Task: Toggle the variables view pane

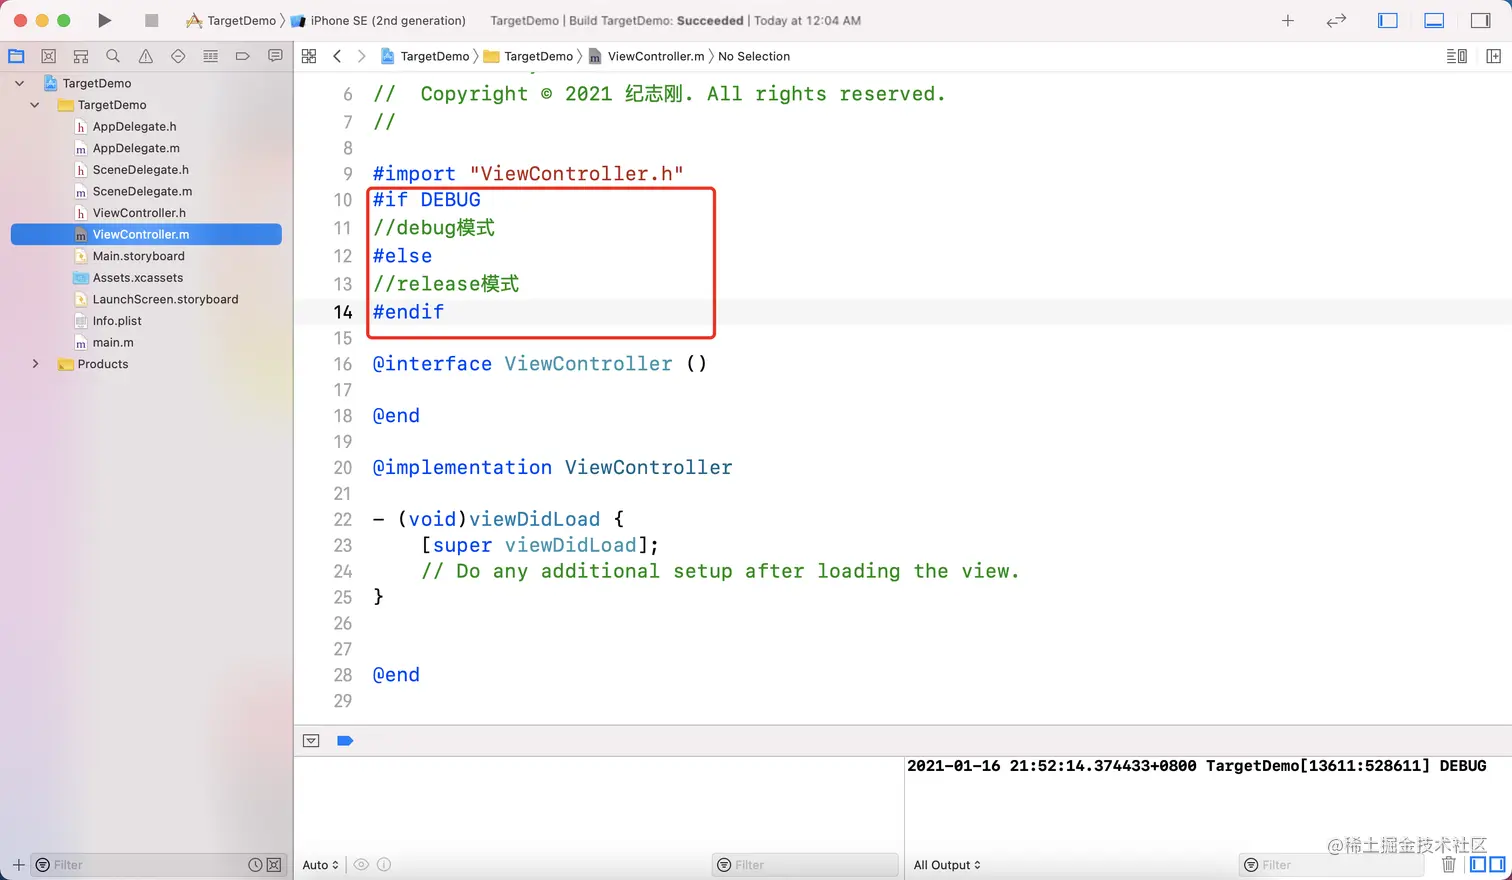Action: tap(1477, 865)
